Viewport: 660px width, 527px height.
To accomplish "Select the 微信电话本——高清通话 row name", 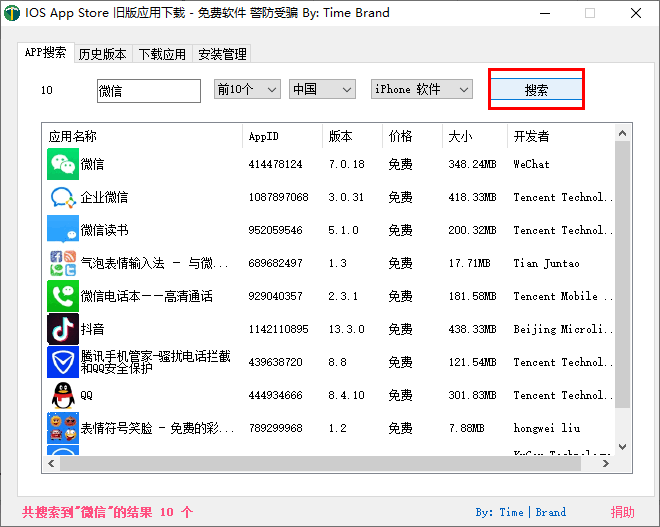I will tap(146, 296).
